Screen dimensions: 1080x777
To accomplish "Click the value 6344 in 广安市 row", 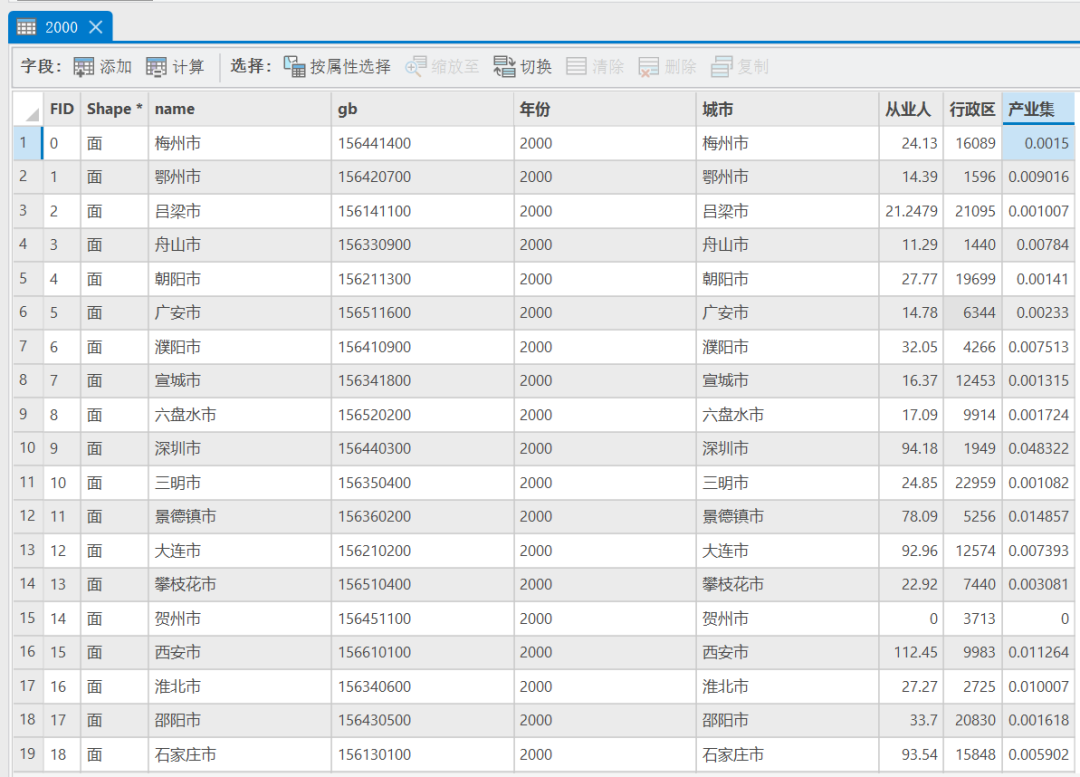I will click(973, 313).
